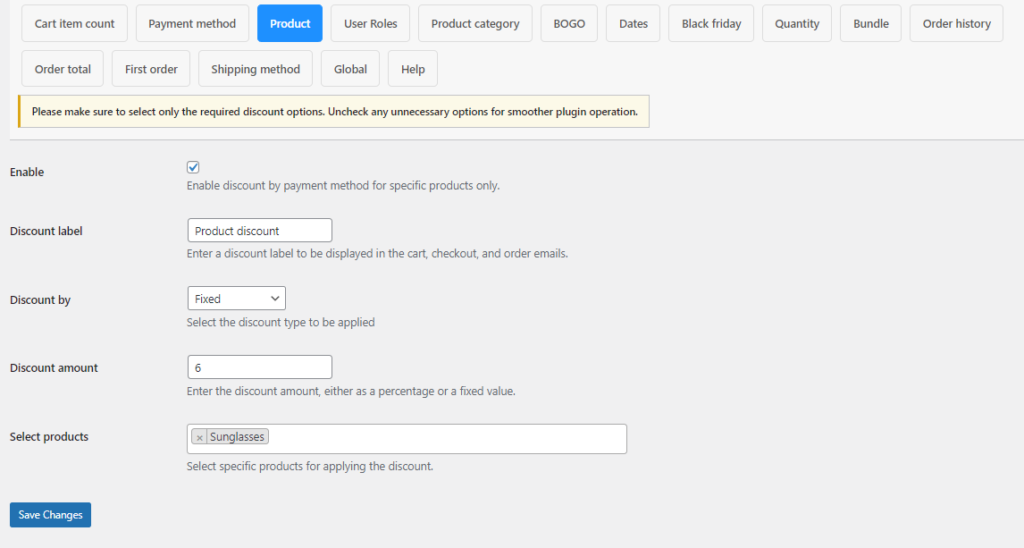Open the BOGO tab
Viewport: 1024px width, 548px height.
tap(569, 24)
